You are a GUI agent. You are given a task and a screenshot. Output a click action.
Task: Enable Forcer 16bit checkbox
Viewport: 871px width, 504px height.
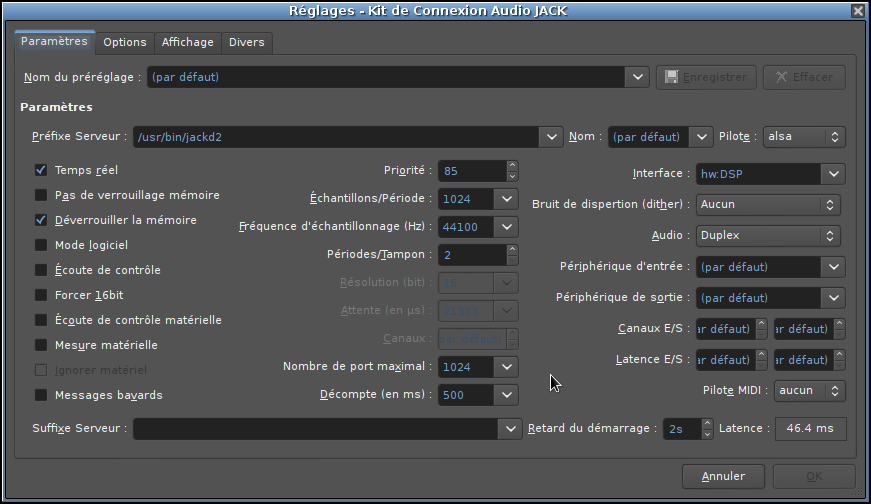(x=41, y=295)
